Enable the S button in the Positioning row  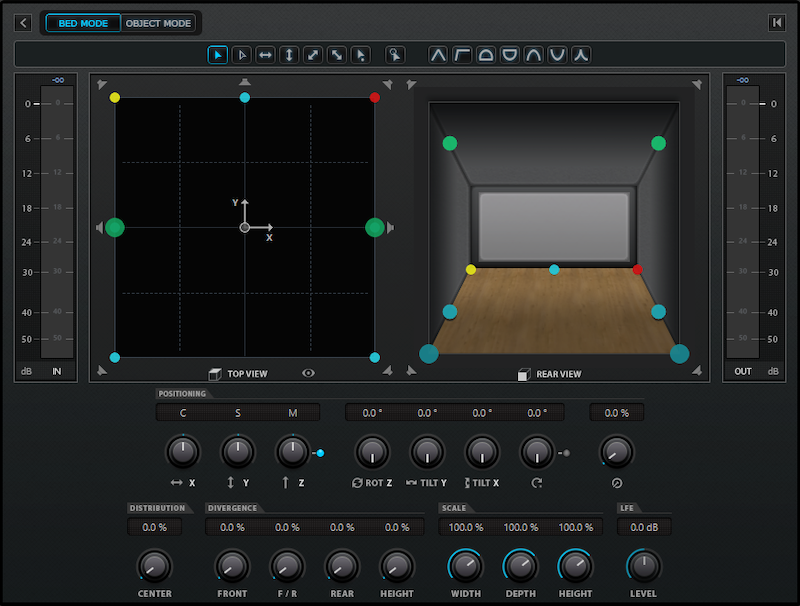(237, 411)
